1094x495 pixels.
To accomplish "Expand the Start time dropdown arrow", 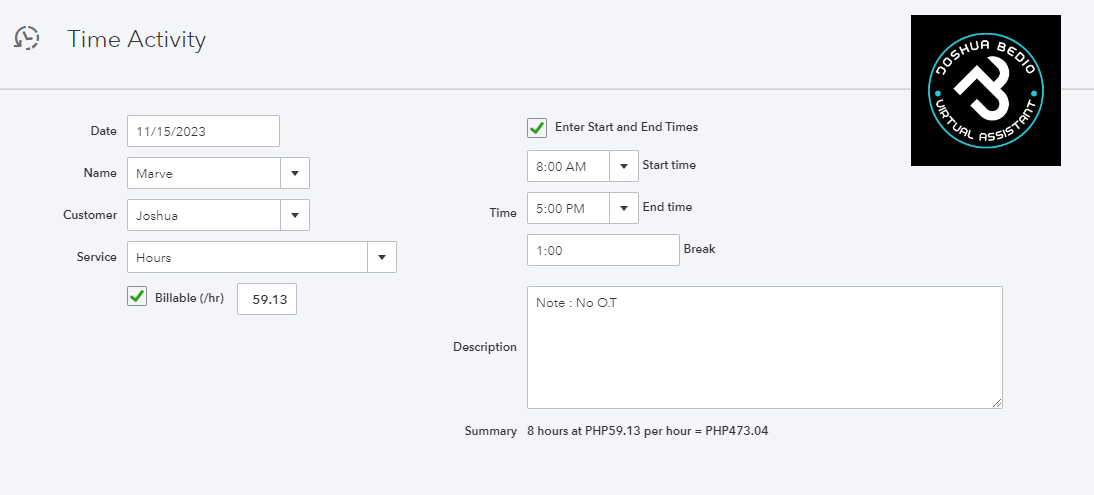I will (624, 166).
